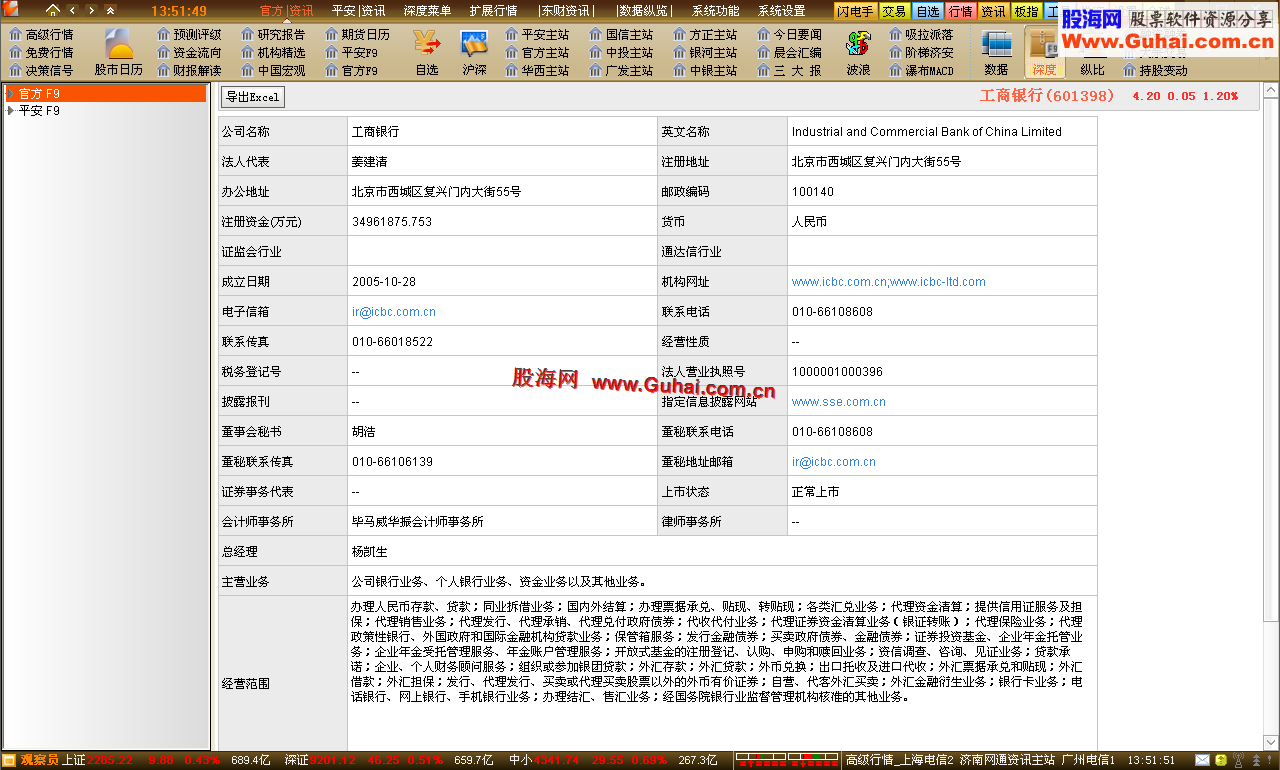The height and width of the screenshot is (770, 1280).
Task: Switch to 平安|资讯 menu tab
Action: pyautogui.click(x=358, y=11)
